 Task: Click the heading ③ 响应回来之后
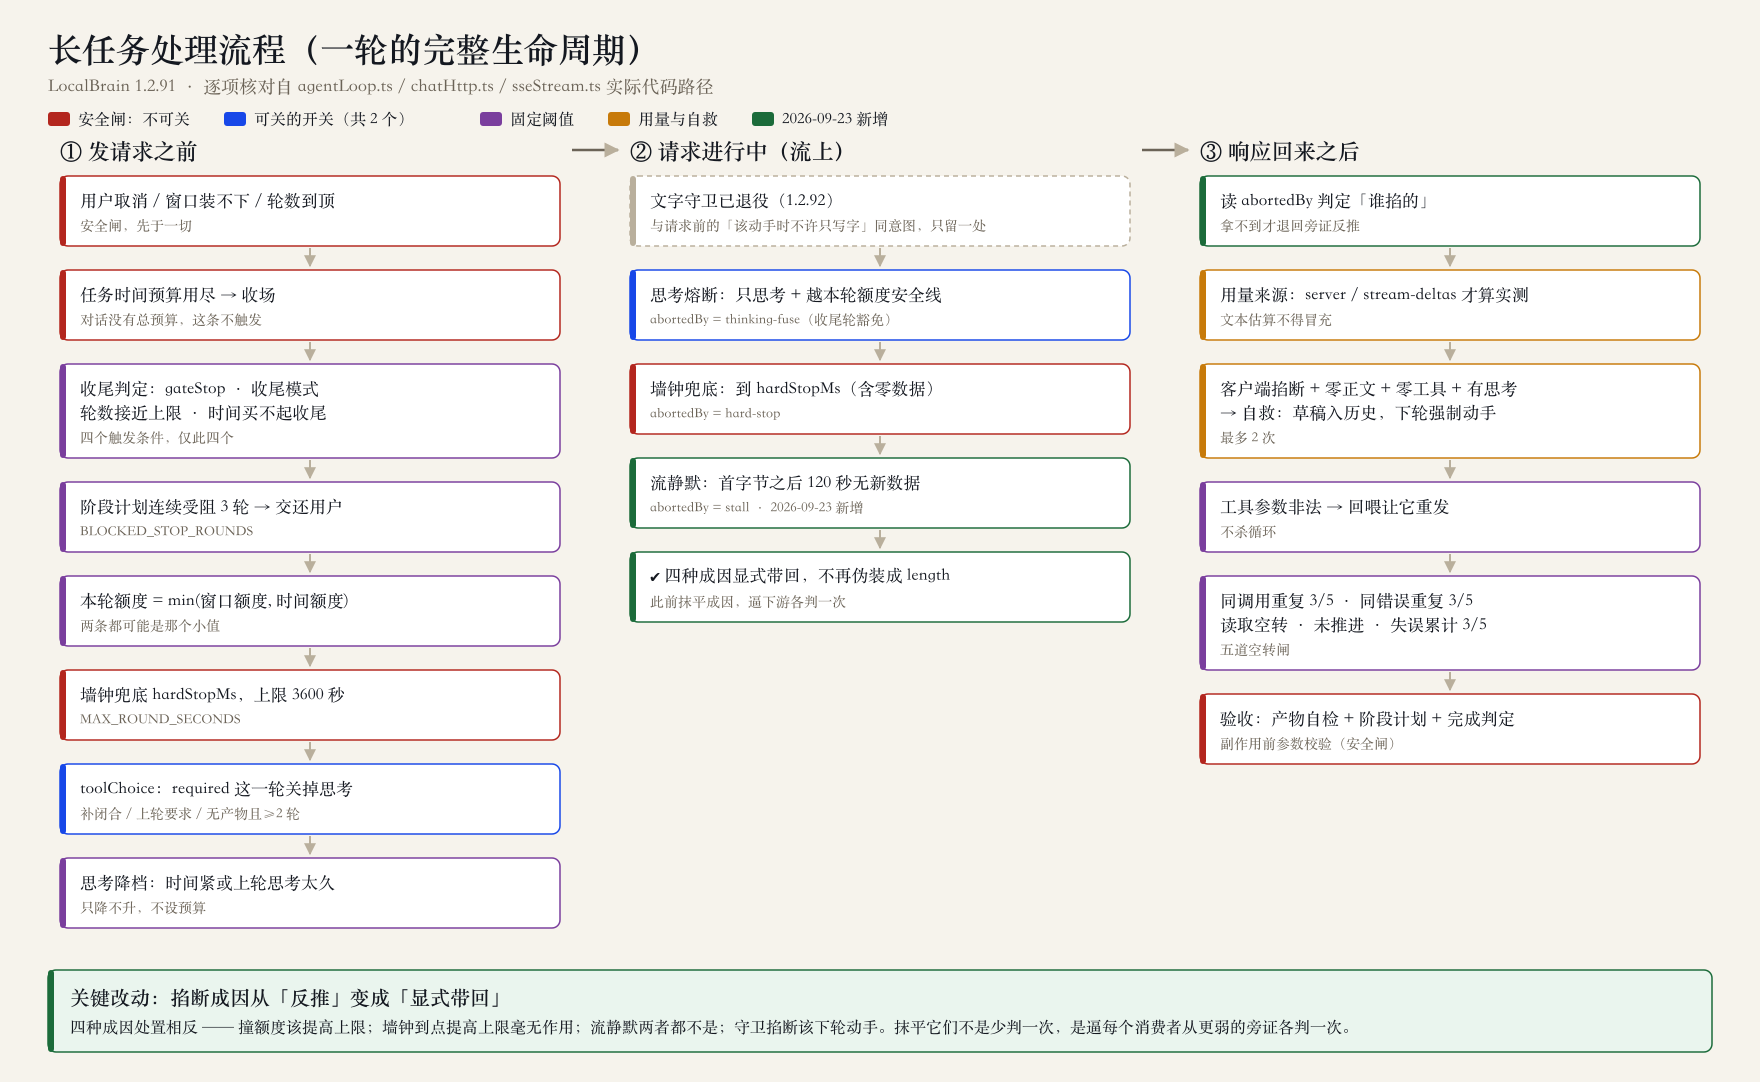(x=1279, y=151)
